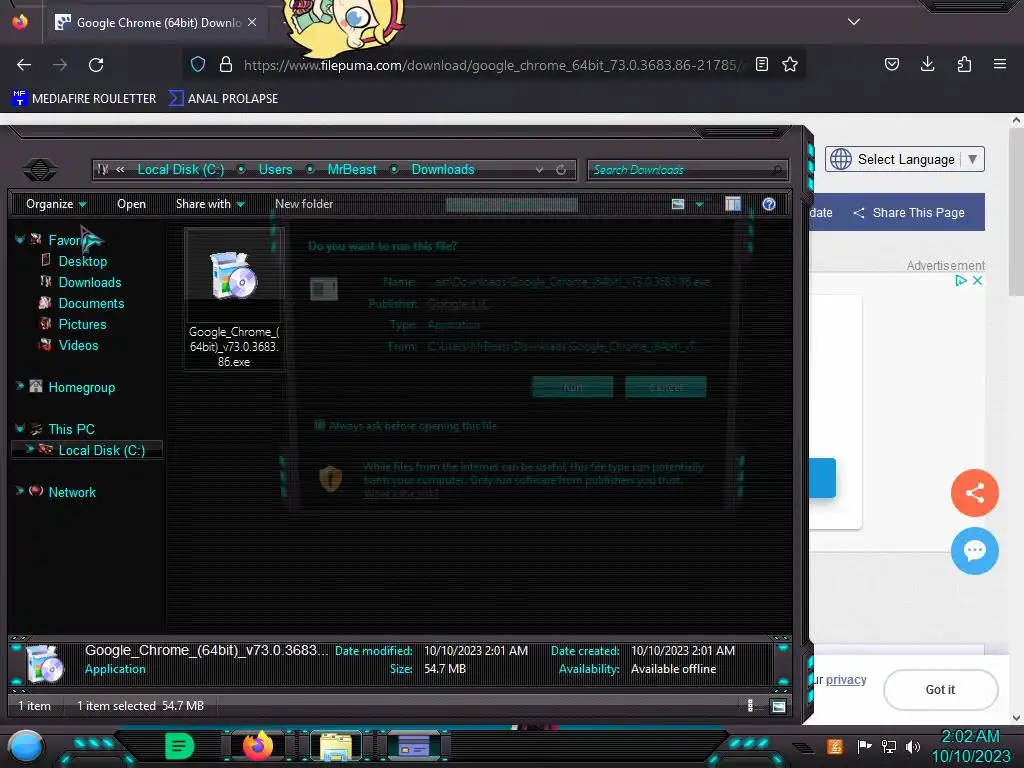Open the MEDIAFIRE ROULETTER bookmark
The width and height of the screenshot is (1024, 768).
click(84, 99)
